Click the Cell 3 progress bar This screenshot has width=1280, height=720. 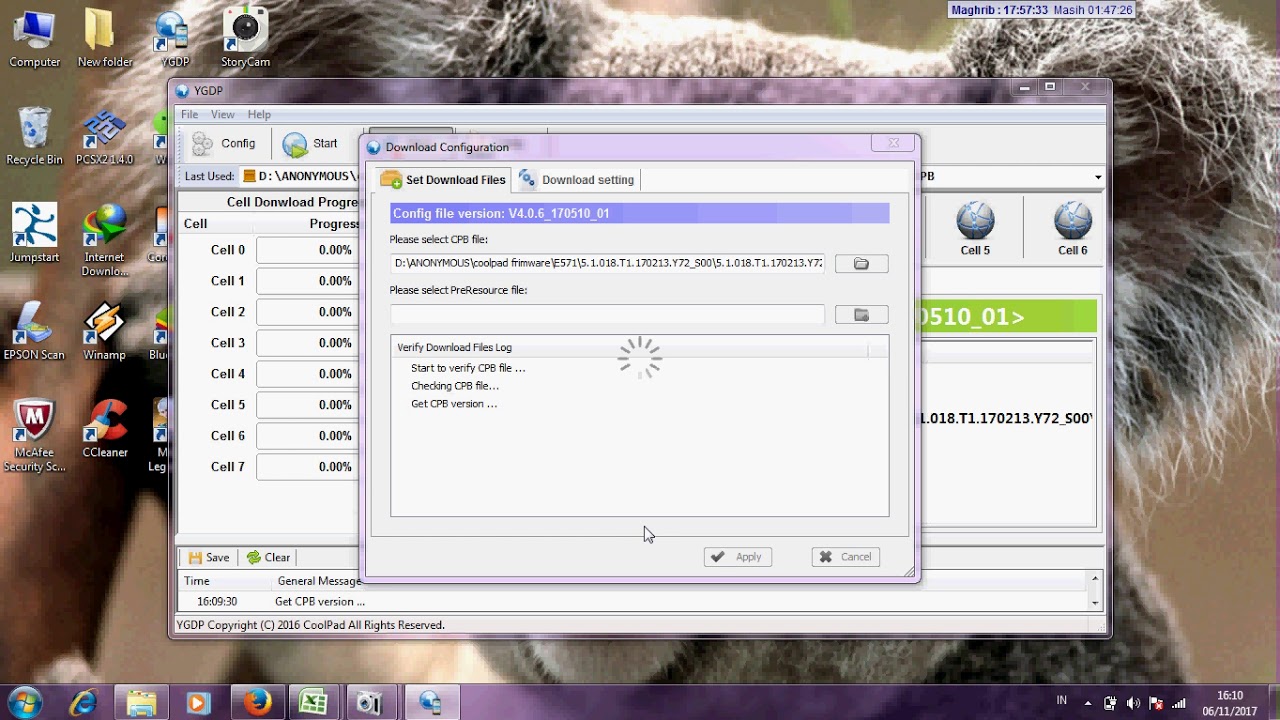pos(307,343)
